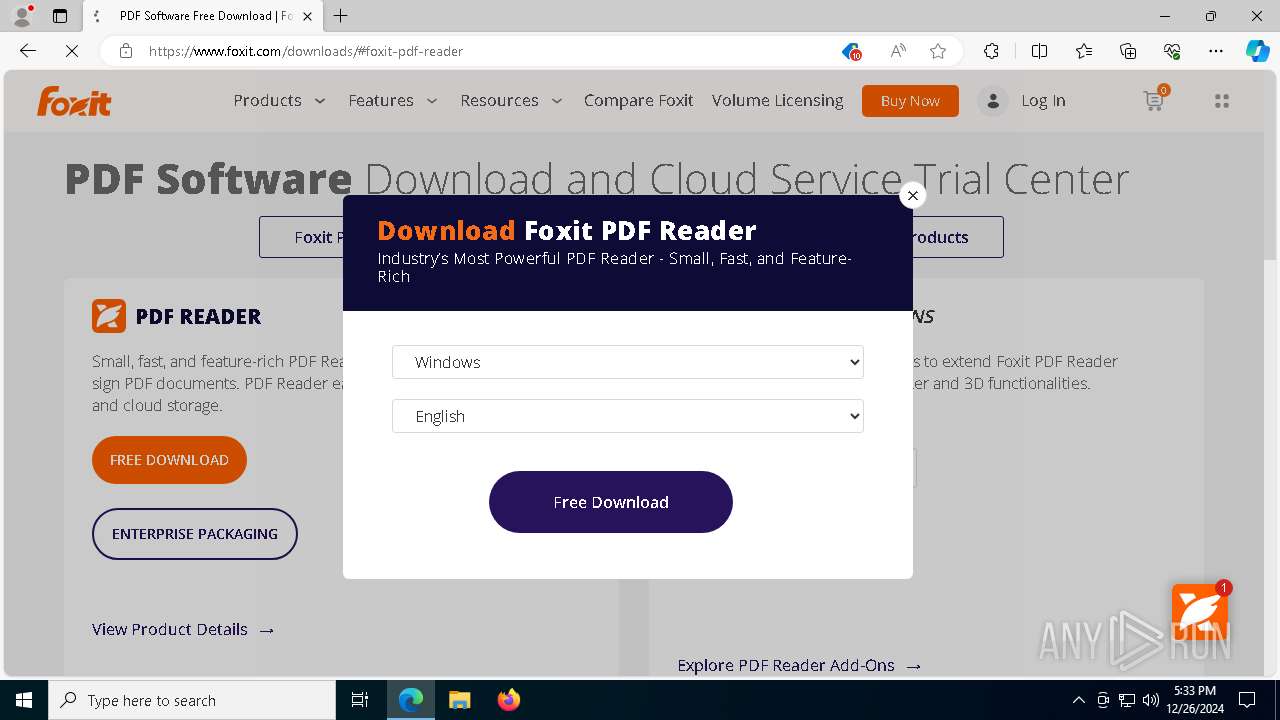Open the Windows Start menu

[24, 700]
